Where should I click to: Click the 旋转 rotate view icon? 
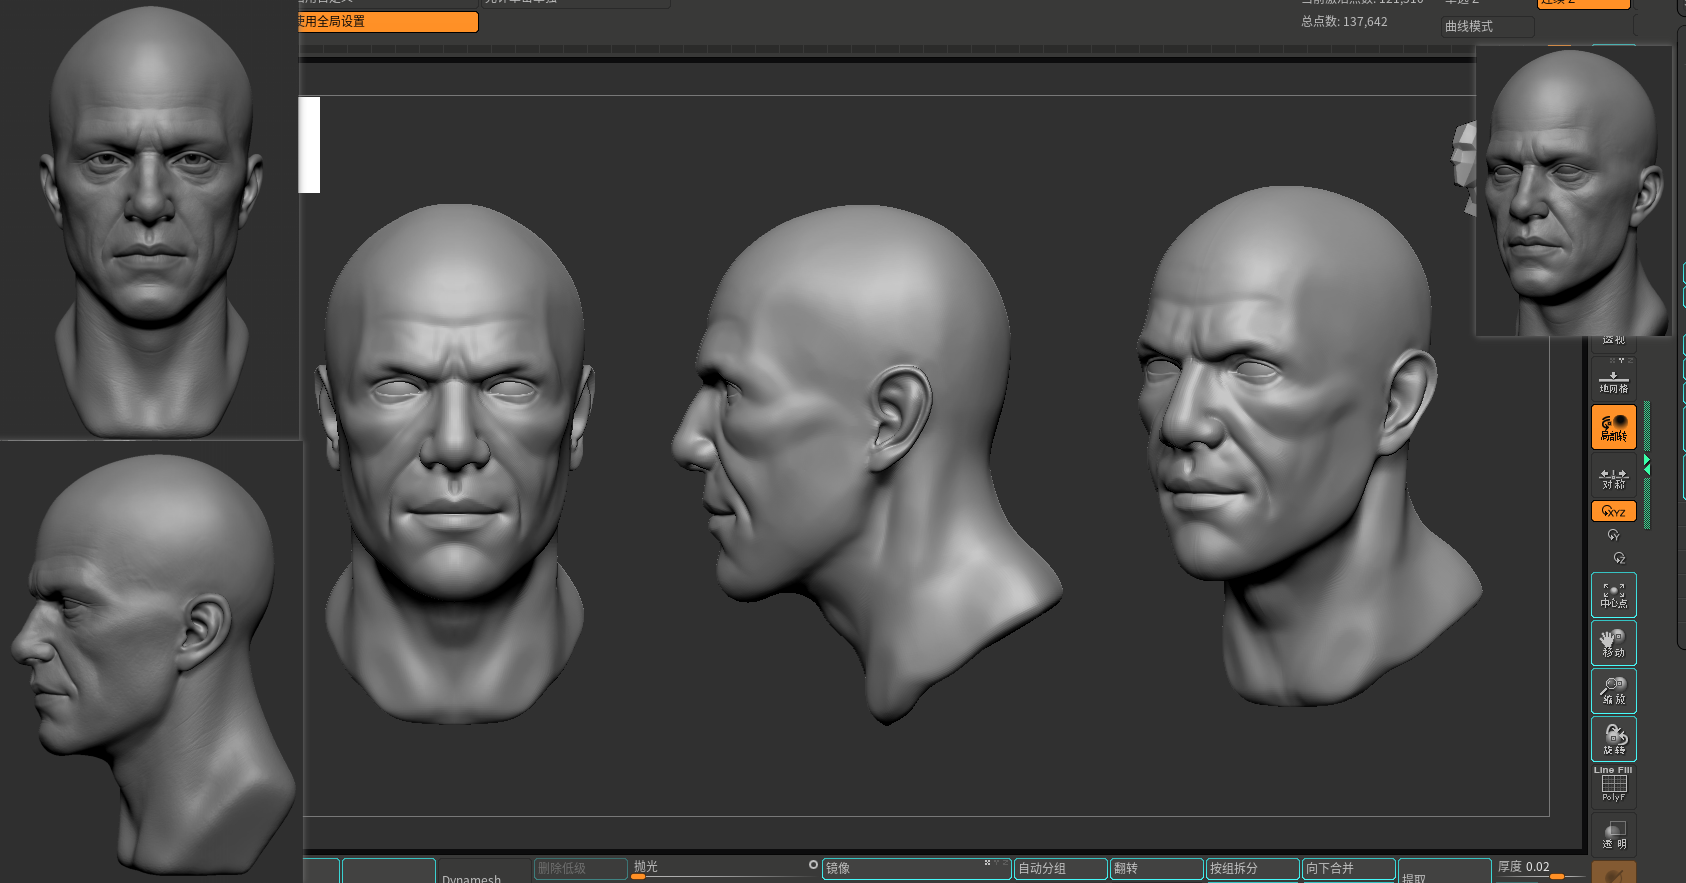click(x=1613, y=739)
